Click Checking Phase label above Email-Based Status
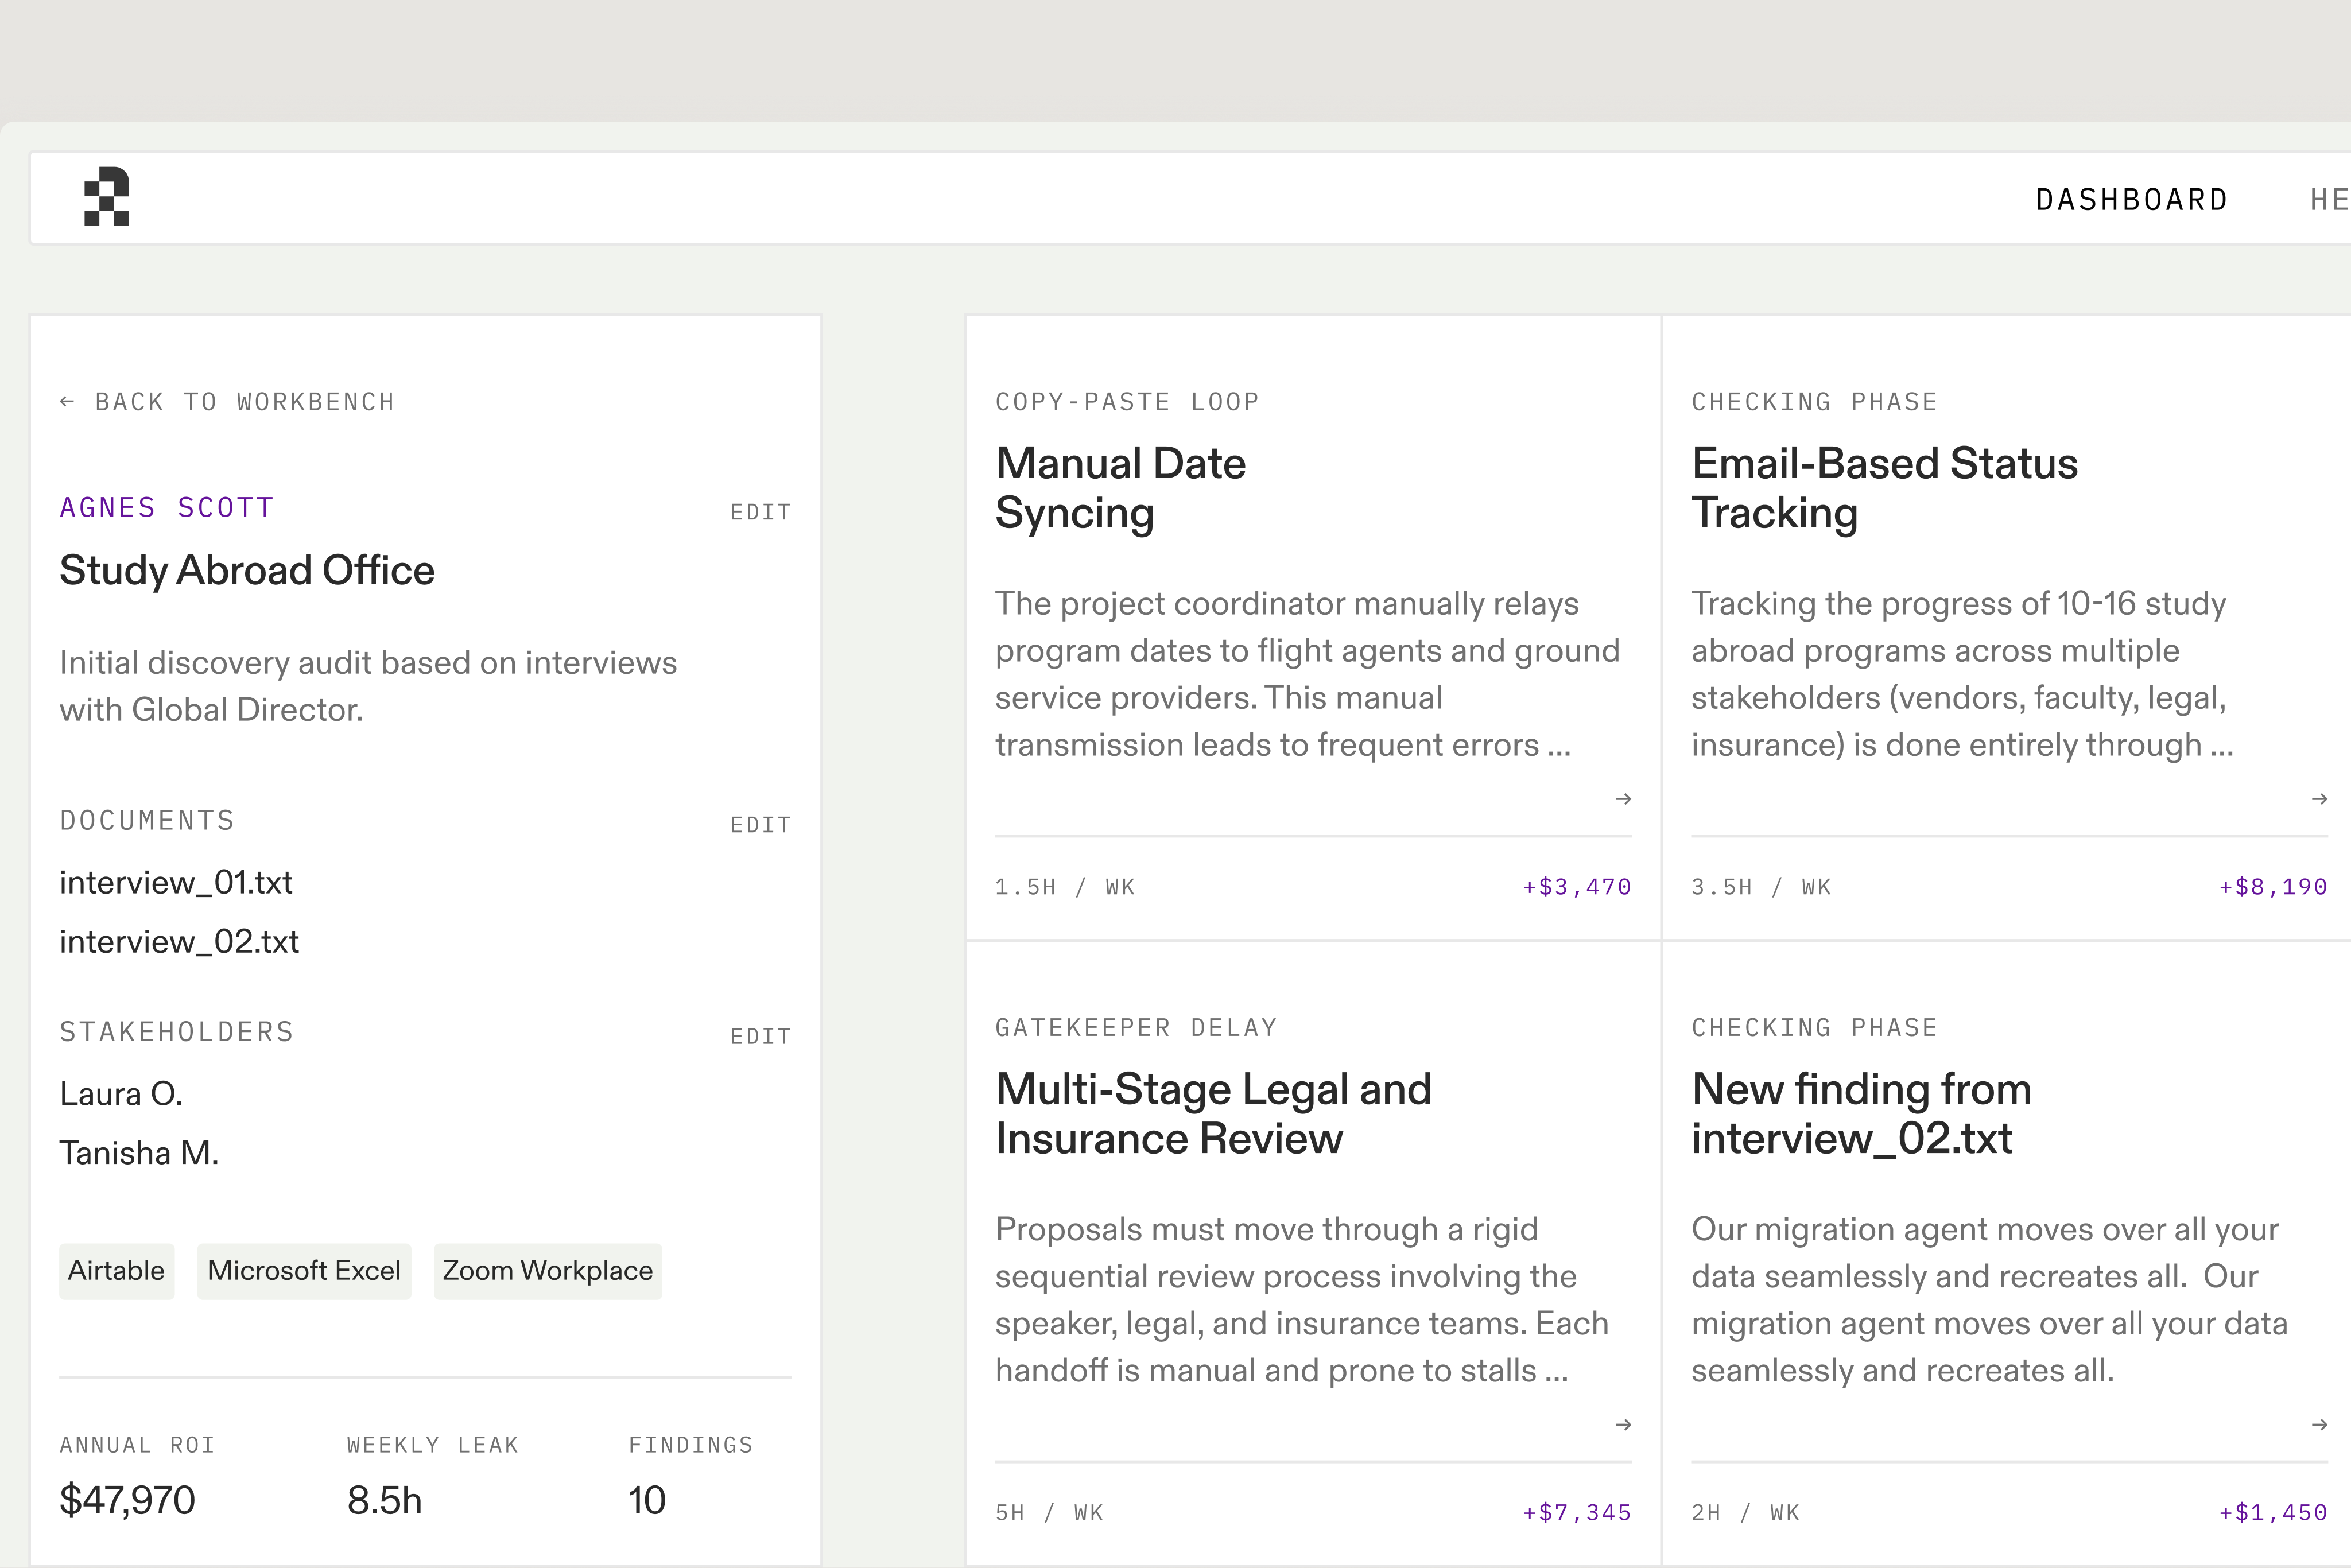Screen dimensions: 2351x1568 (1814, 402)
